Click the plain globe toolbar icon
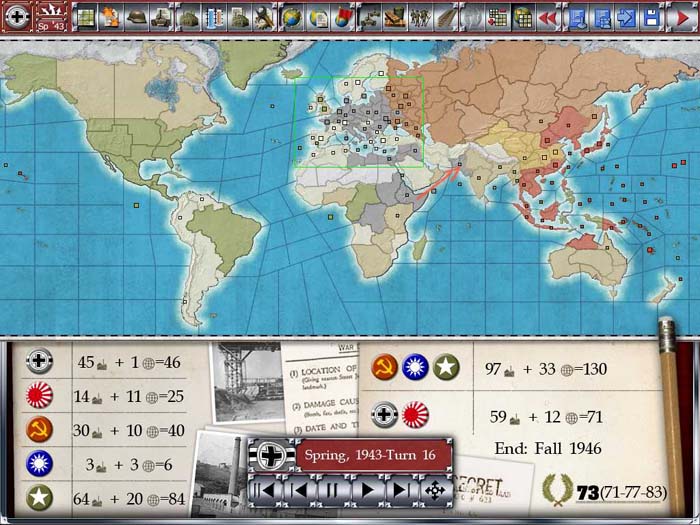 click(292, 17)
